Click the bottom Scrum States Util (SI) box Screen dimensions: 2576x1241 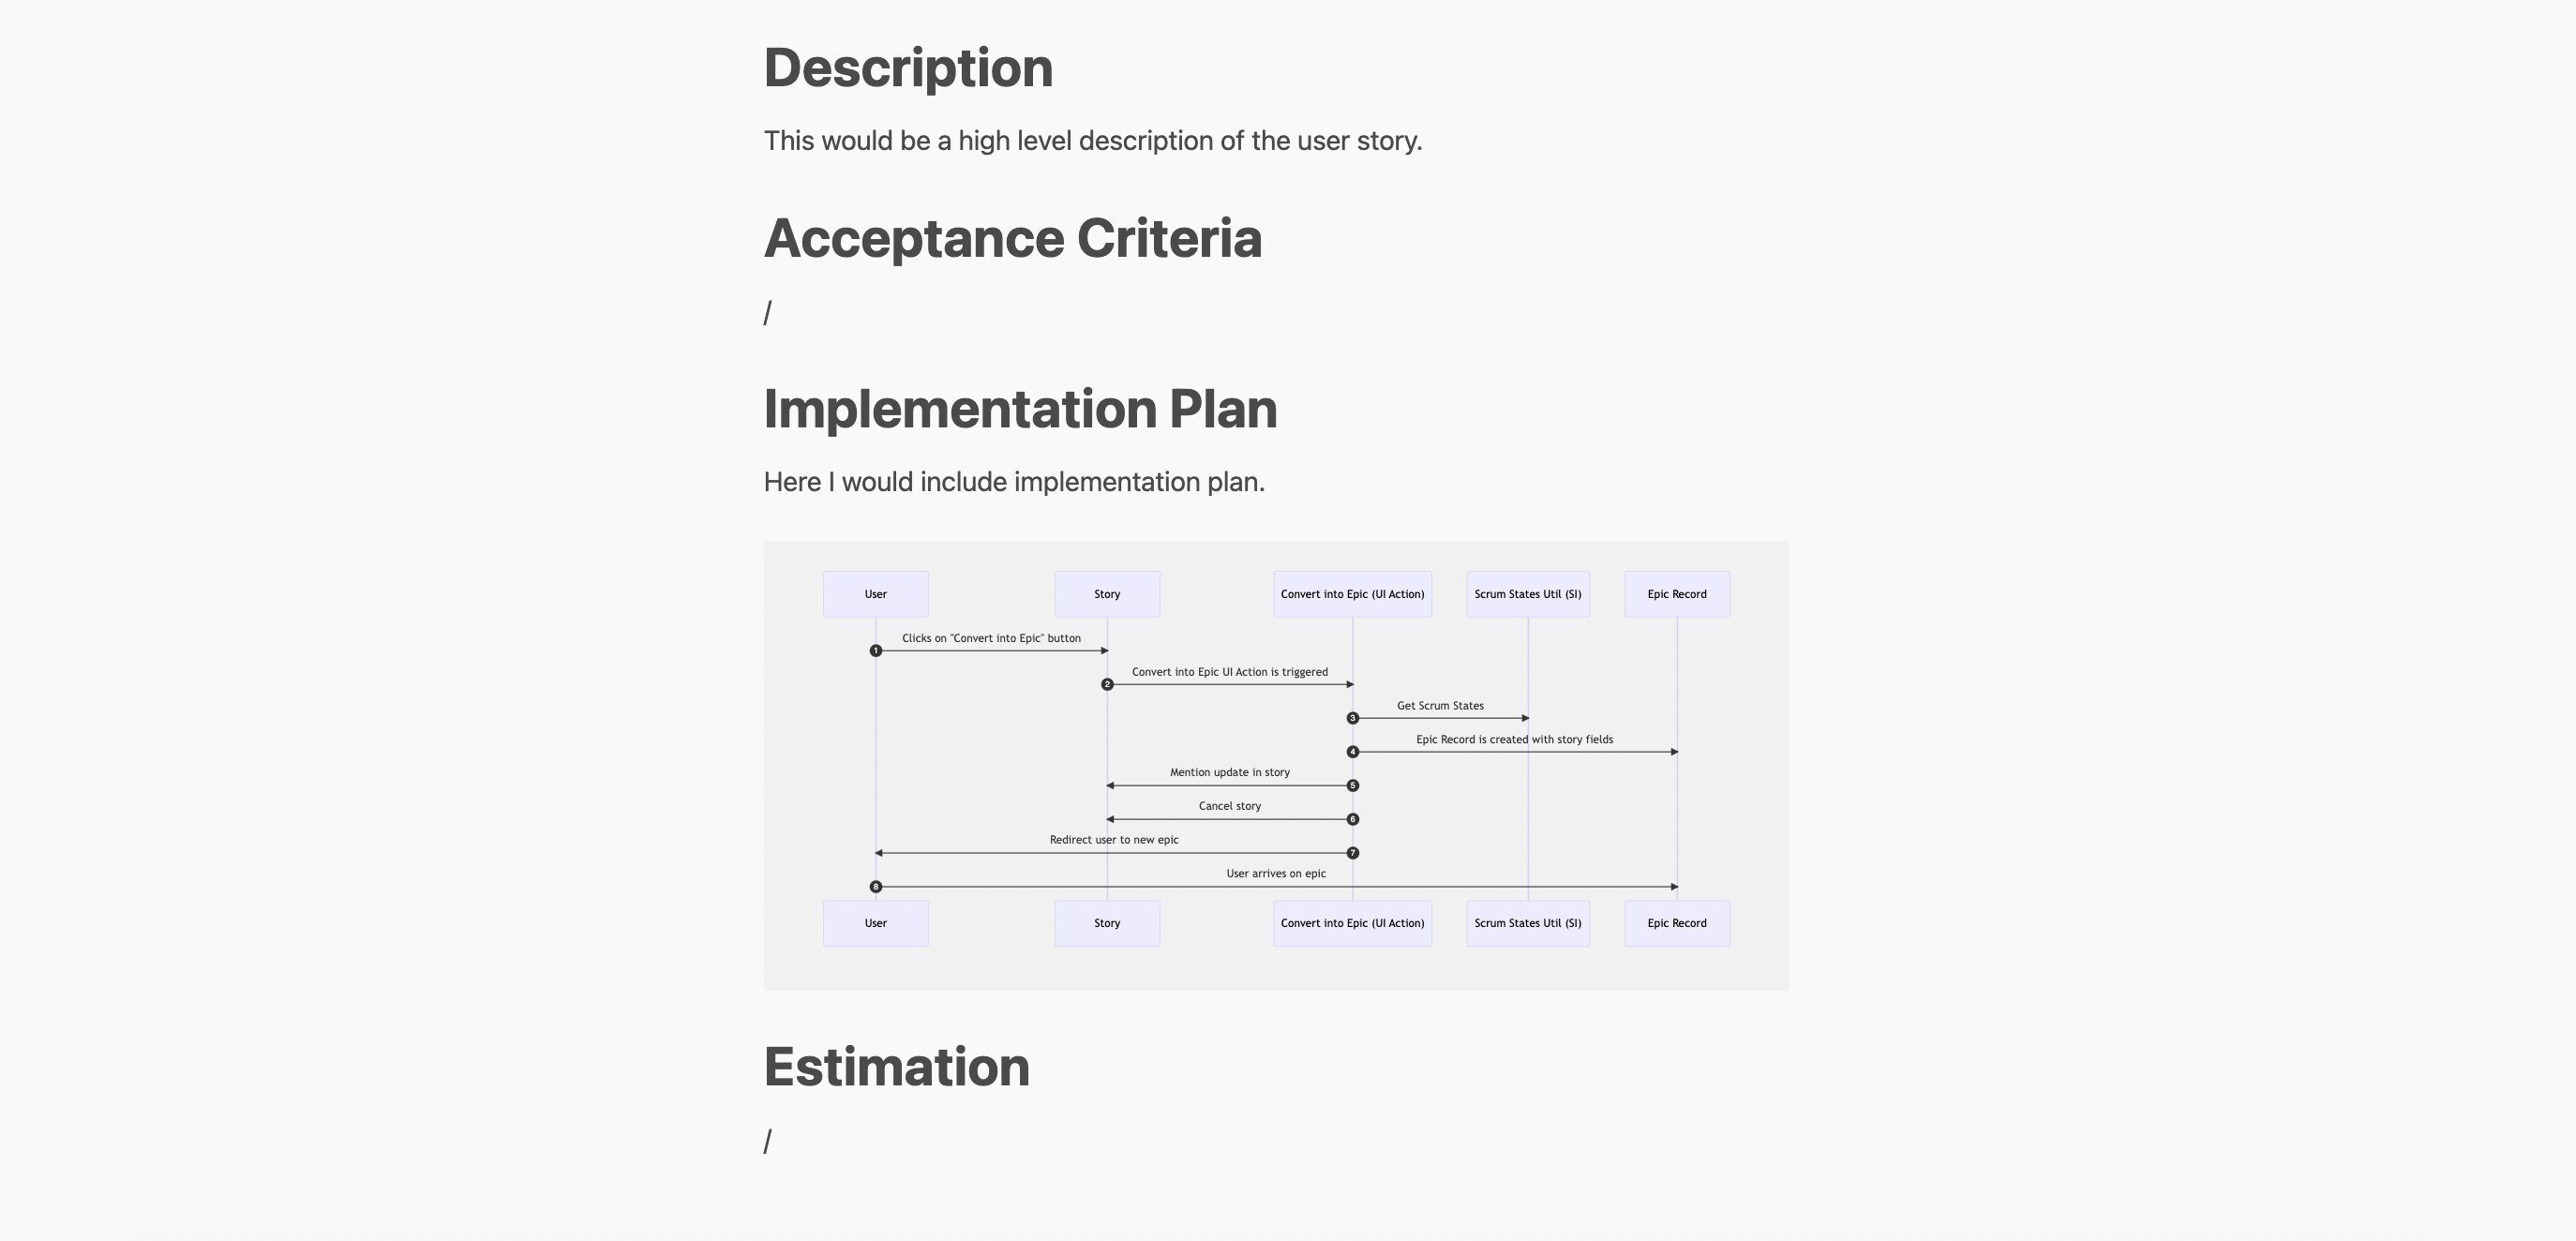click(1528, 923)
